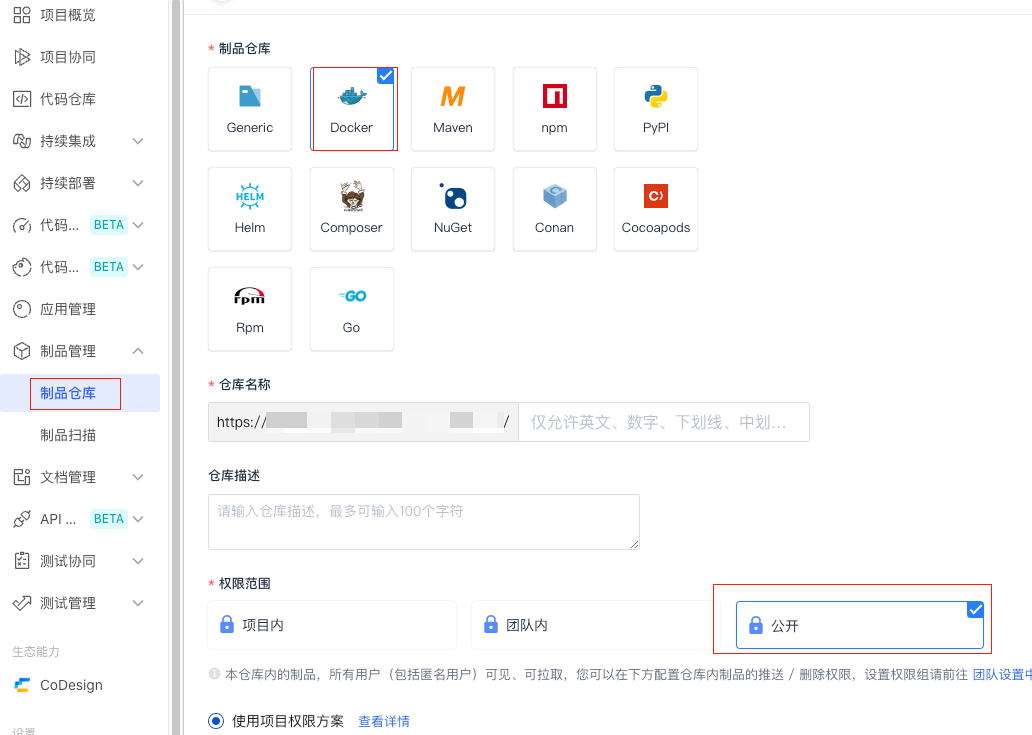Click the first 代码 BETA badge
The image size is (1032, 735).
point(109,225)
